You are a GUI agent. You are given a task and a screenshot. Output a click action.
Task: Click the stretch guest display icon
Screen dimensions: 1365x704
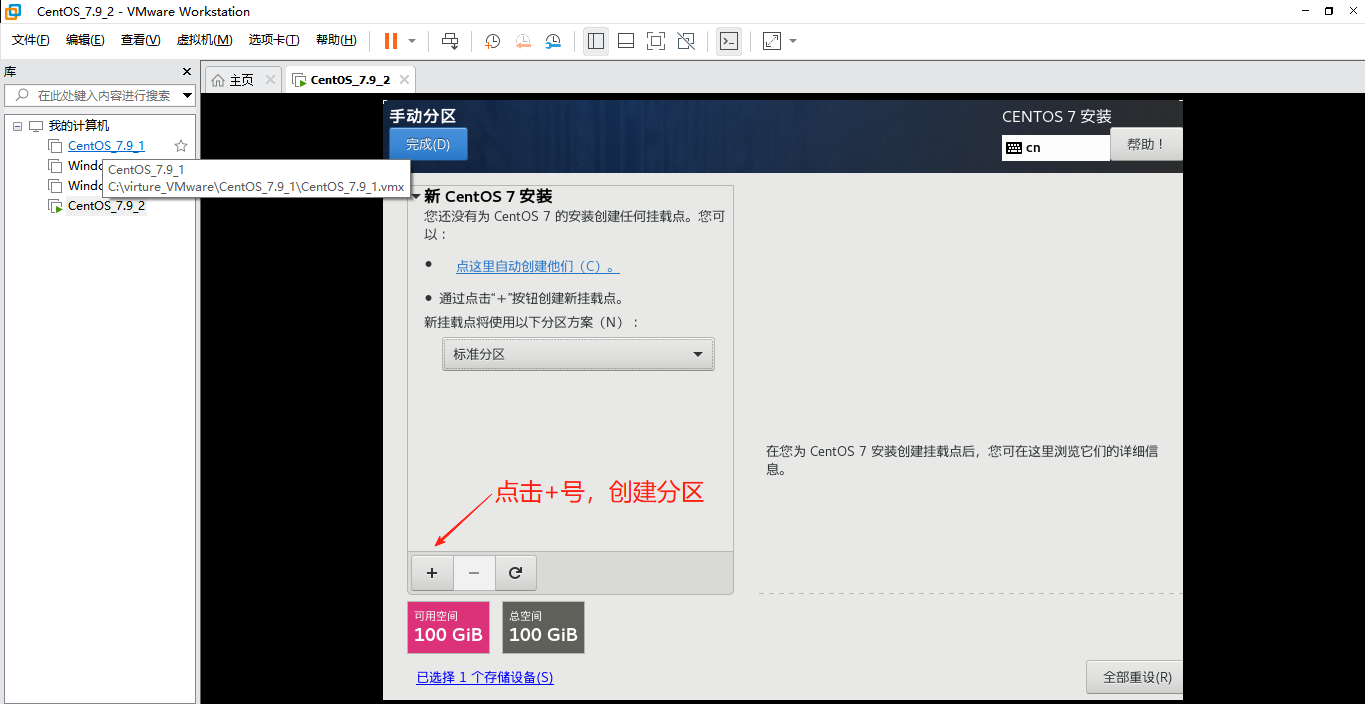point(772,41)
